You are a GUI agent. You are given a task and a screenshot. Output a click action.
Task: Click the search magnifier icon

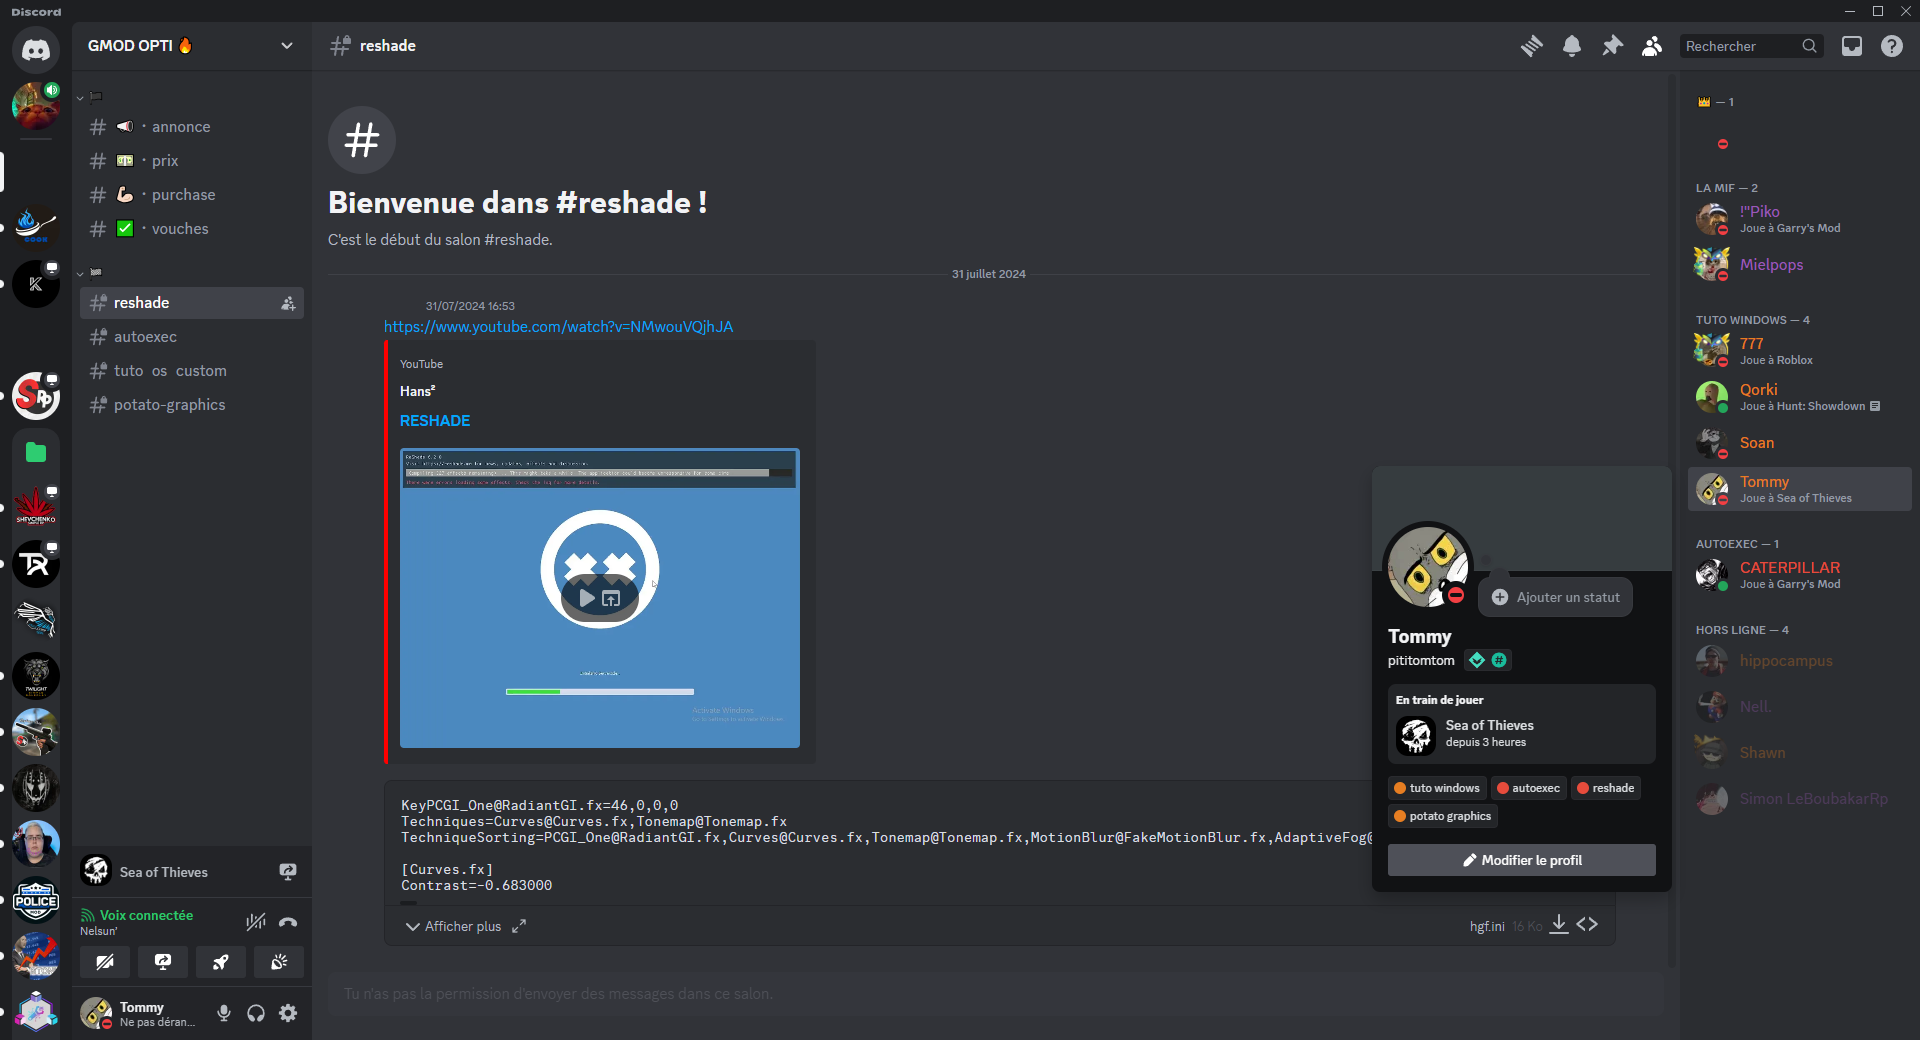tap(1809, 46)
